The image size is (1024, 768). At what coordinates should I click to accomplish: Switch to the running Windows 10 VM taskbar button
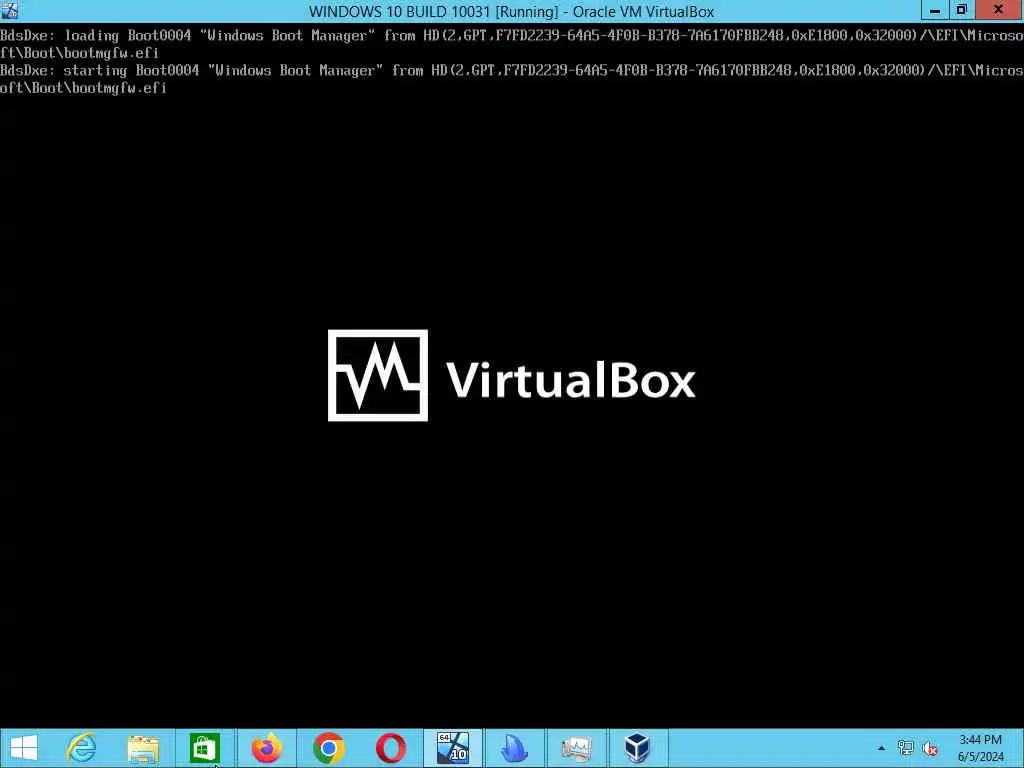pyautogui.click(x=453, y=748)
